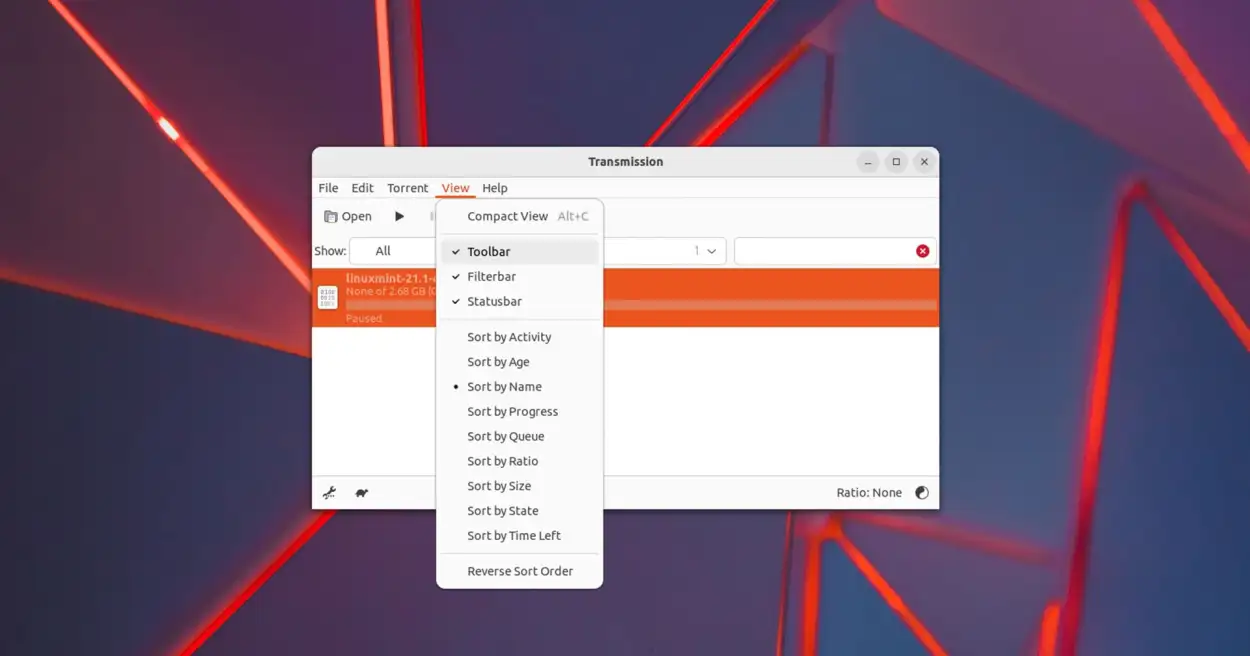Toggle Reverse Sort Order
Screen dimensions: 1250x656
pyautogui.click(x=520, y=572)
